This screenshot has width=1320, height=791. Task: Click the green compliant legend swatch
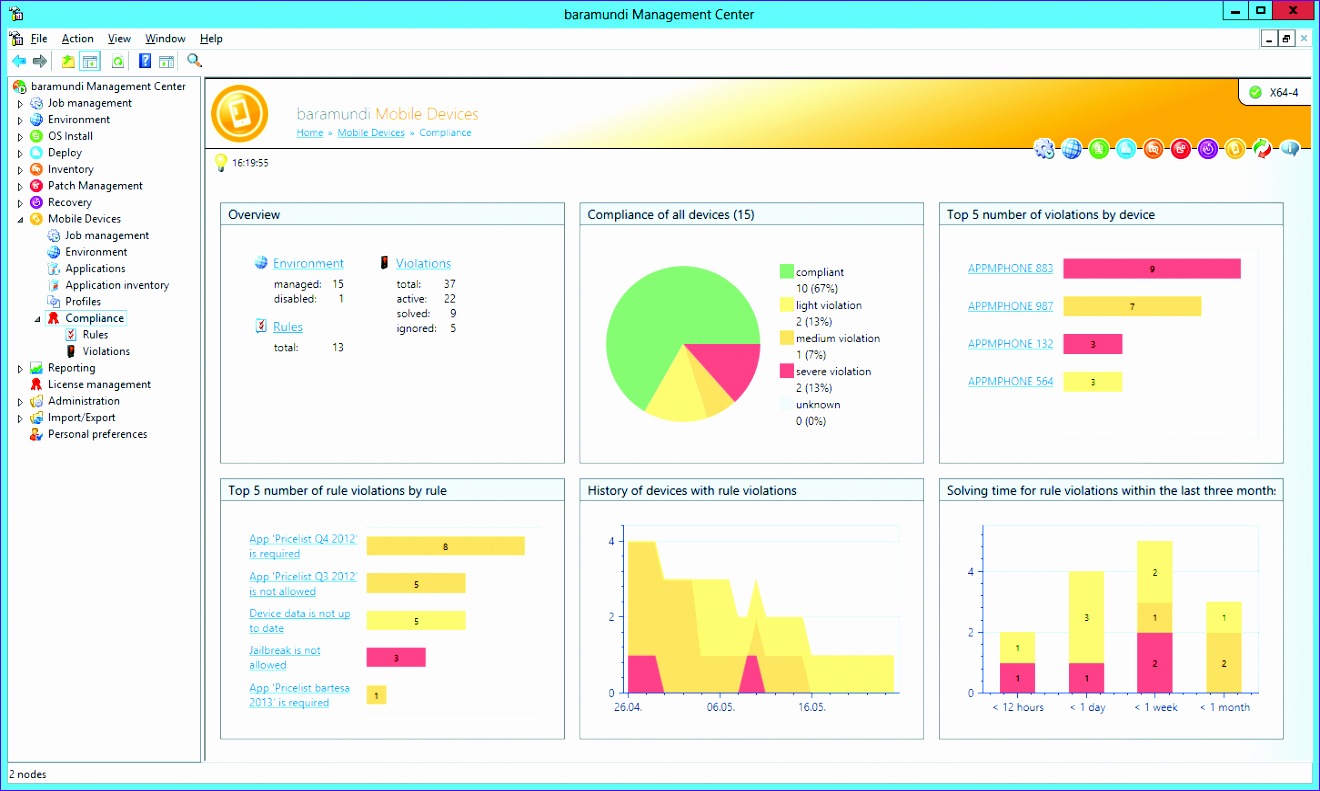[x=787, y=271]
